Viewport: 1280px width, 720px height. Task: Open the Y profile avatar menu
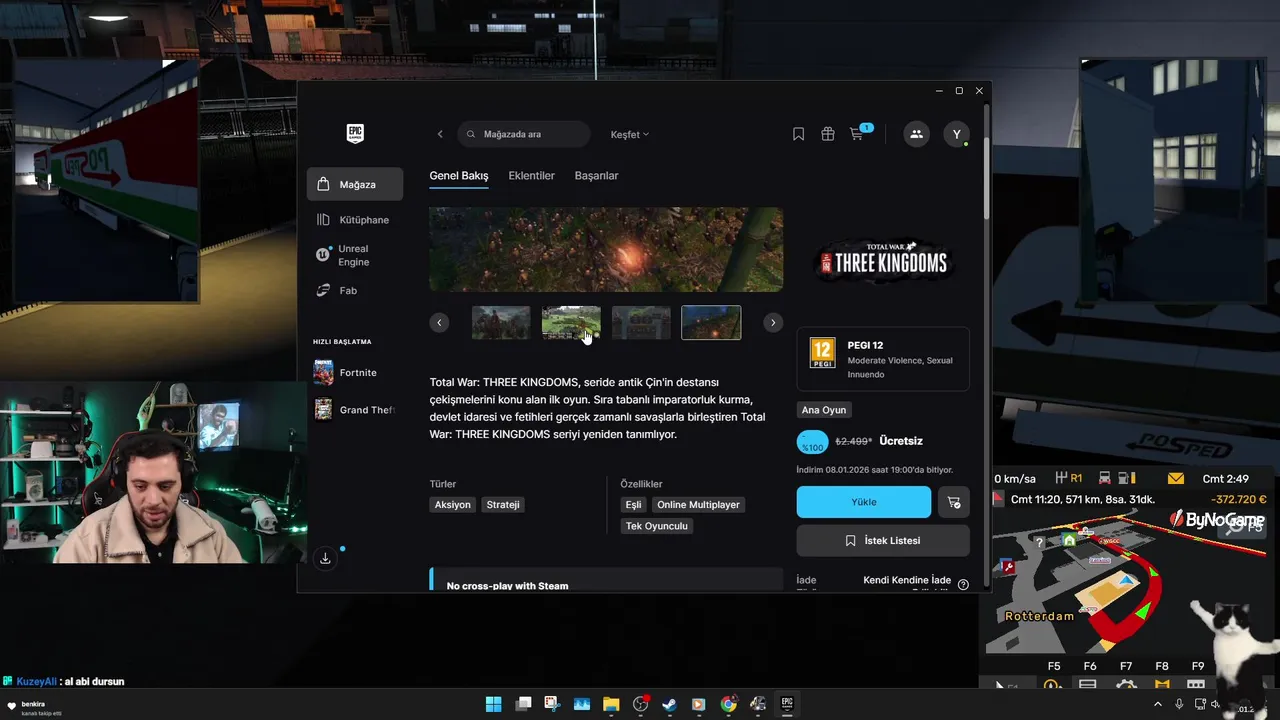pyautogui.click(x=956, y=134)
